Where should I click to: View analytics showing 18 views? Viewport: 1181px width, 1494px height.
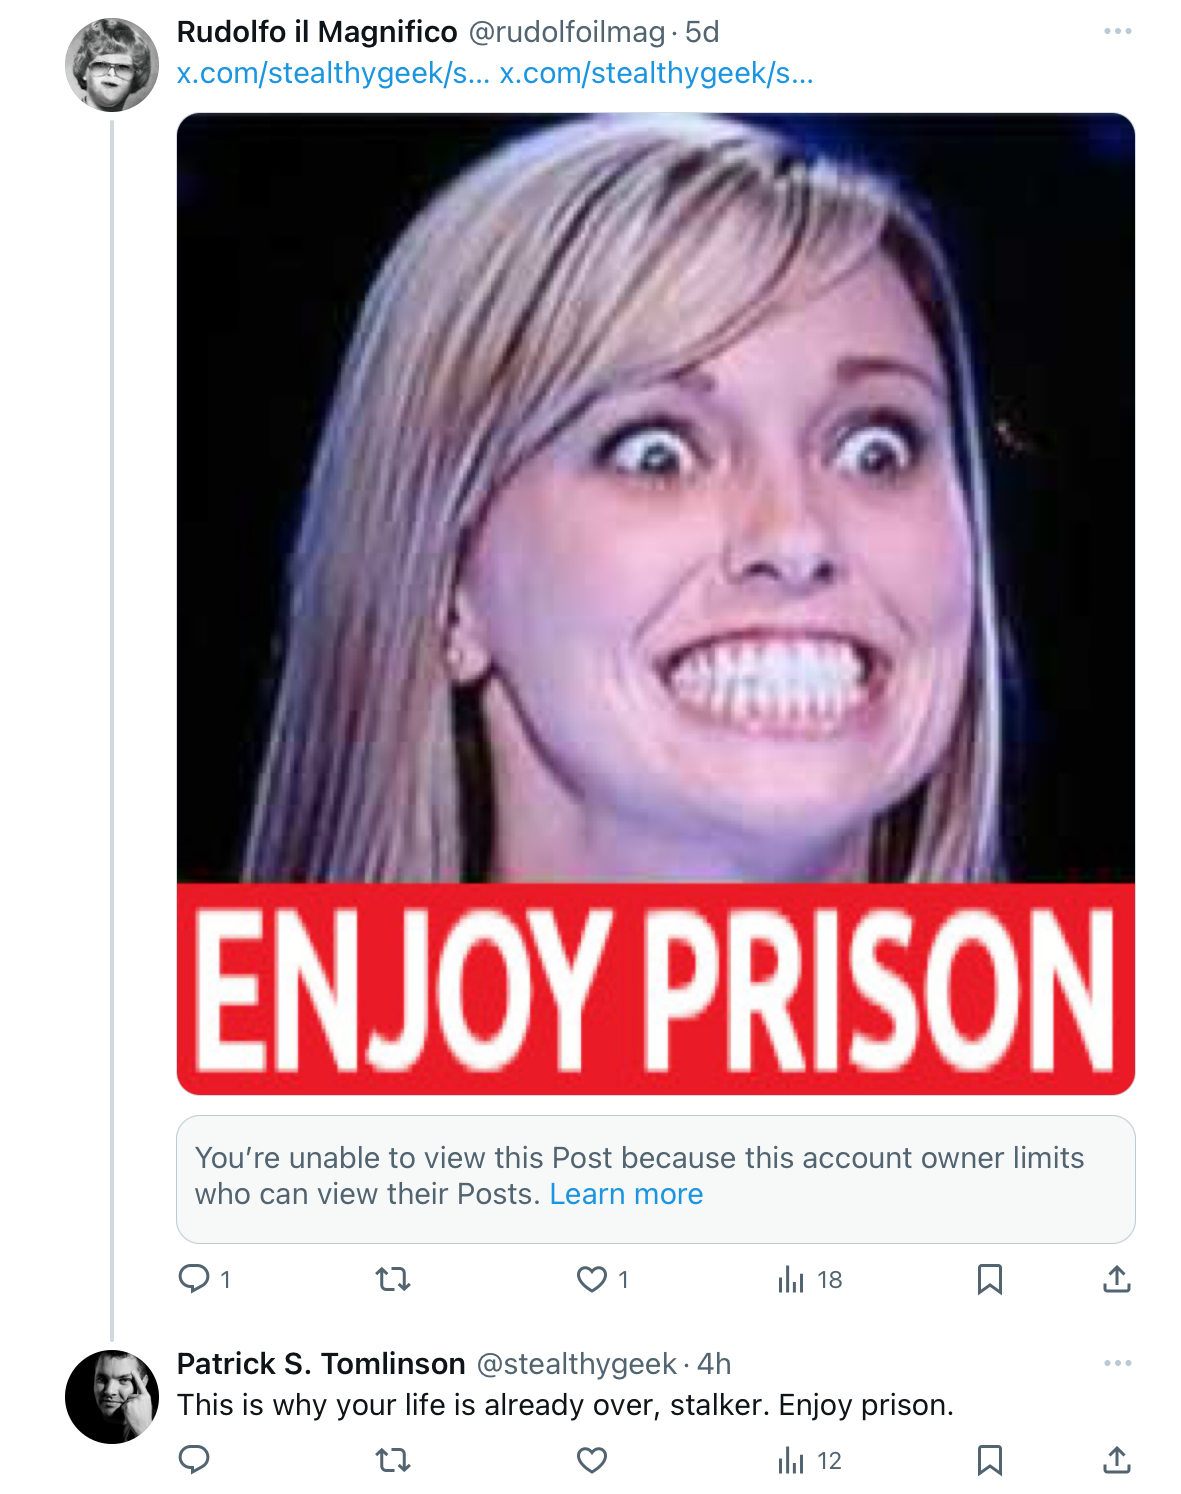click(809, 1279)
